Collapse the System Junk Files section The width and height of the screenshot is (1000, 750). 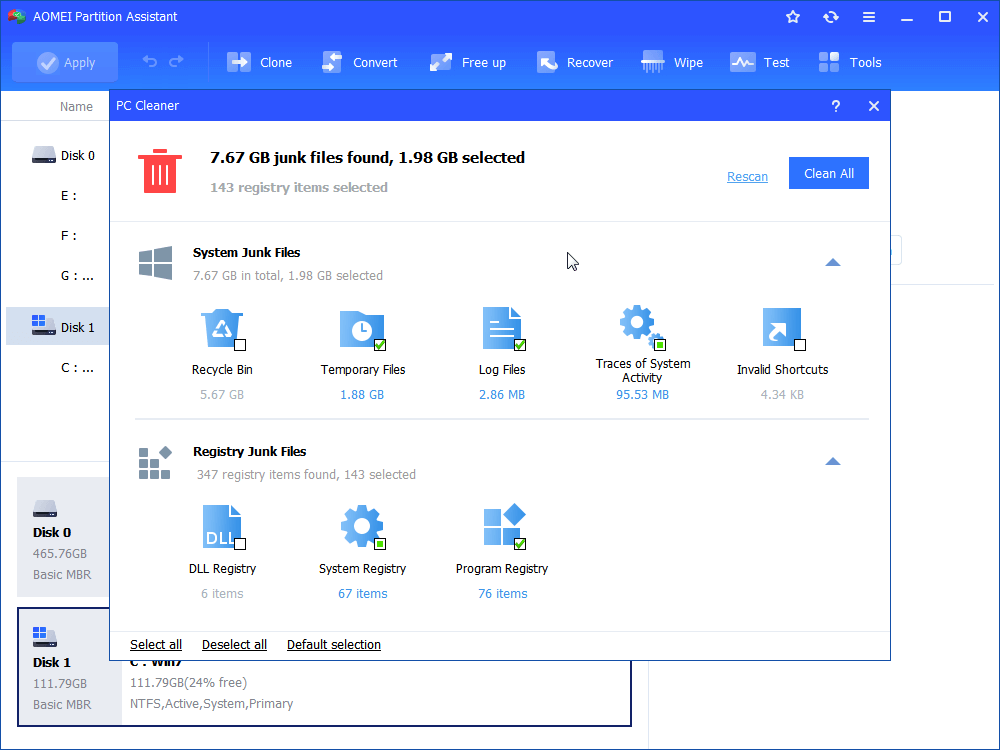tap(832, 262)
